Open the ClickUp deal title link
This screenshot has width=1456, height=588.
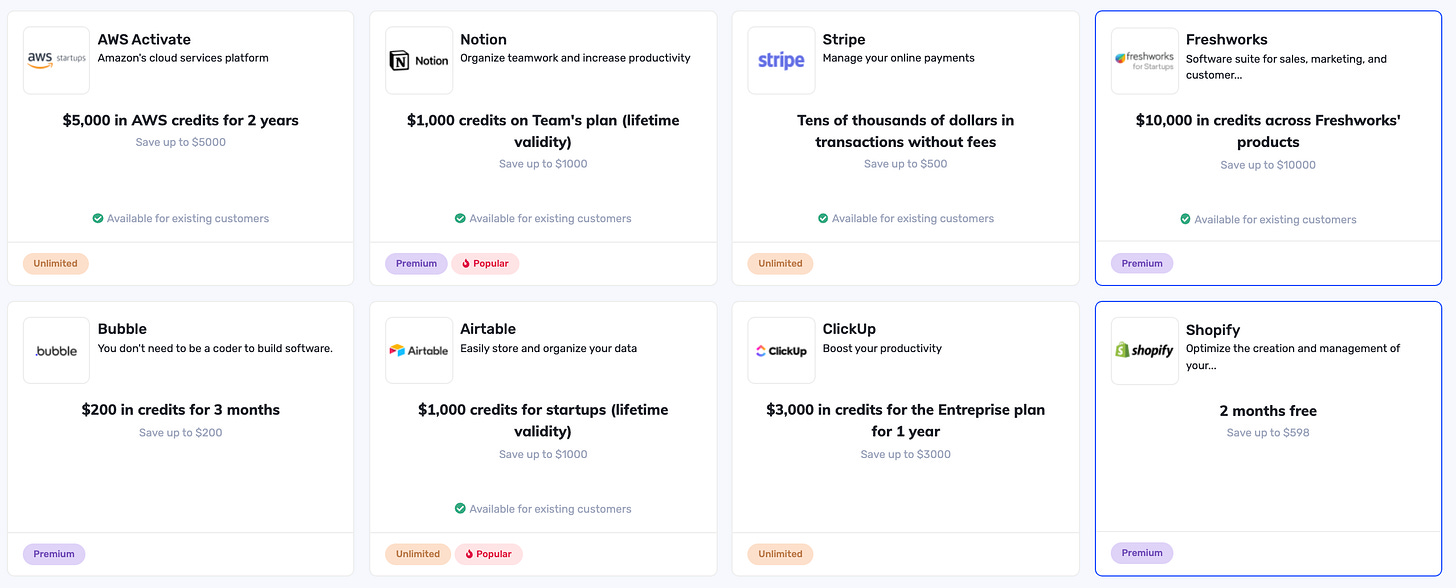click(x=848, y=329)
